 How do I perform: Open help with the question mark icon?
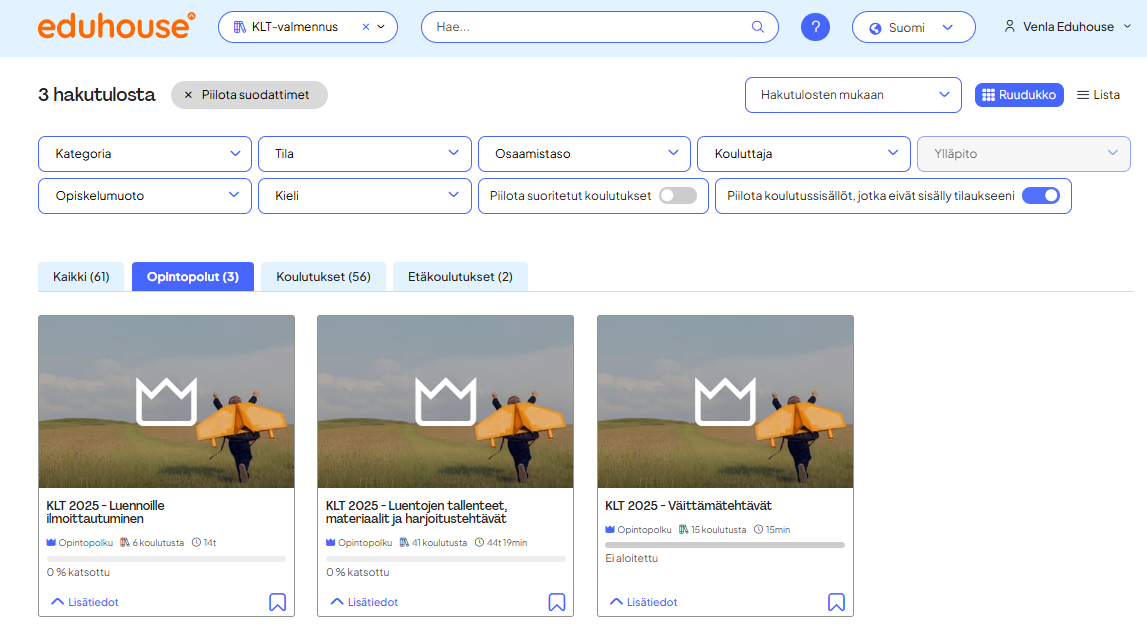tap(815, 27)
